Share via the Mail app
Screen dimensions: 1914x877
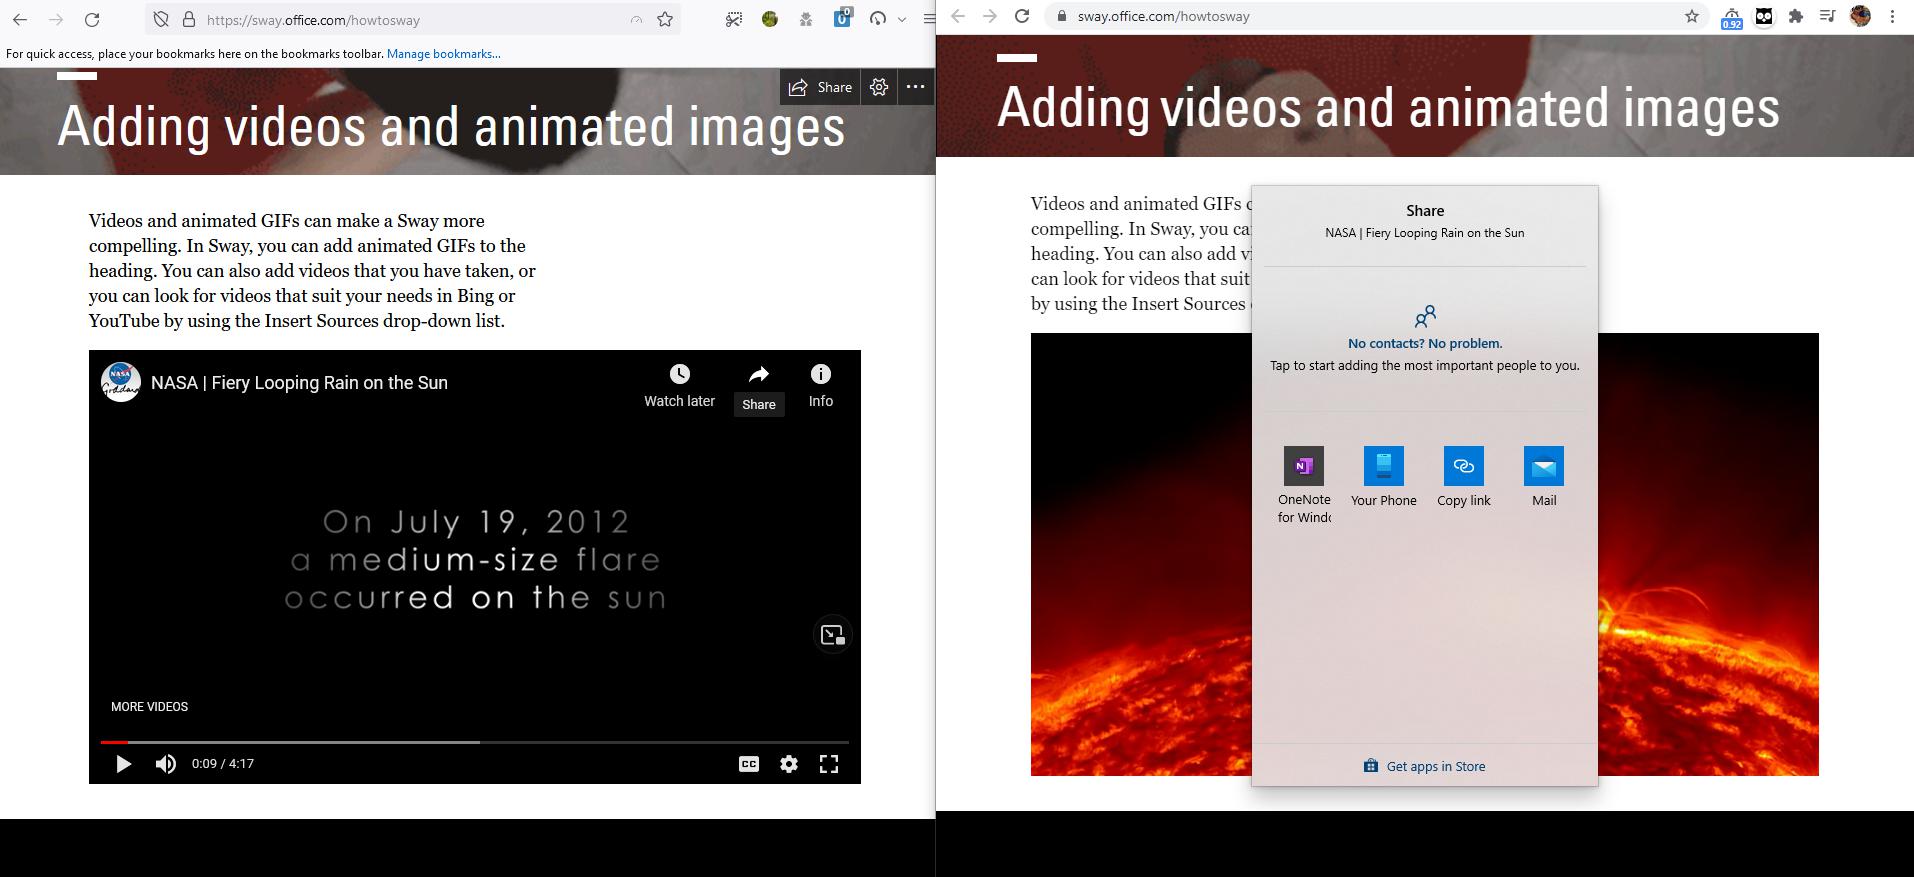pos(1544,477)
